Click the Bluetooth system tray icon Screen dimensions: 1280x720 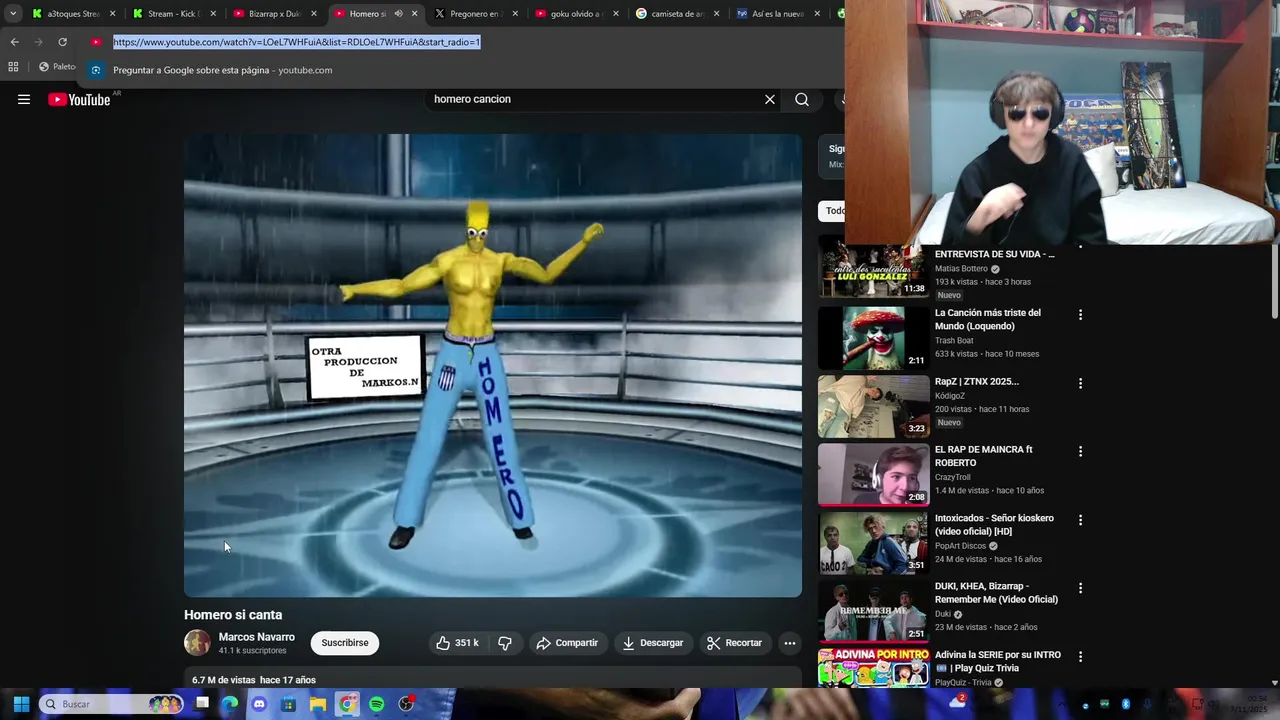[1126, 704]
